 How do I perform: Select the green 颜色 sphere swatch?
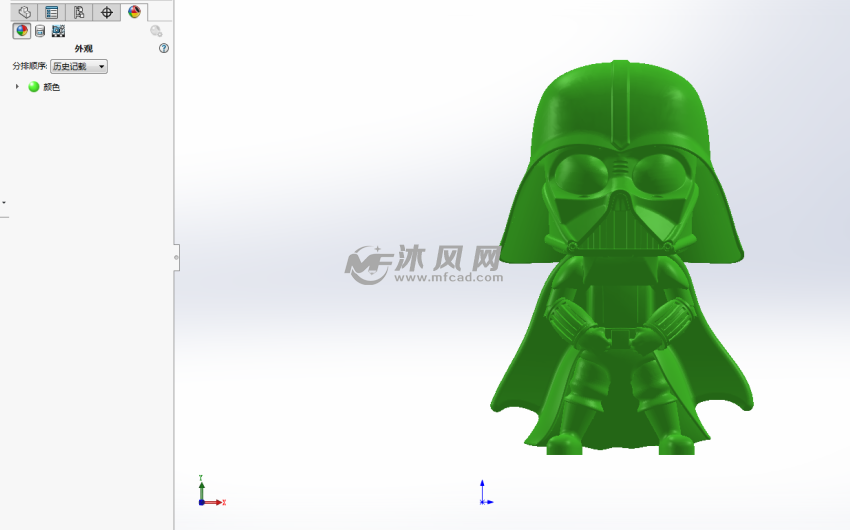(33, 87)
